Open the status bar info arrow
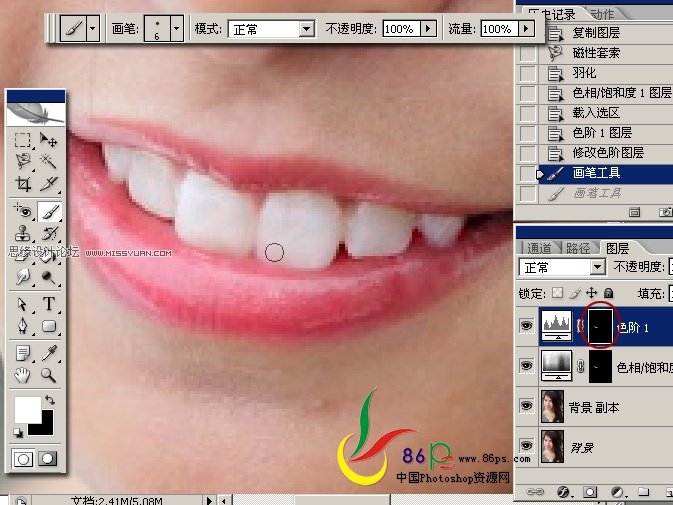This screenshot has width=673, height=505. point(209,500)
